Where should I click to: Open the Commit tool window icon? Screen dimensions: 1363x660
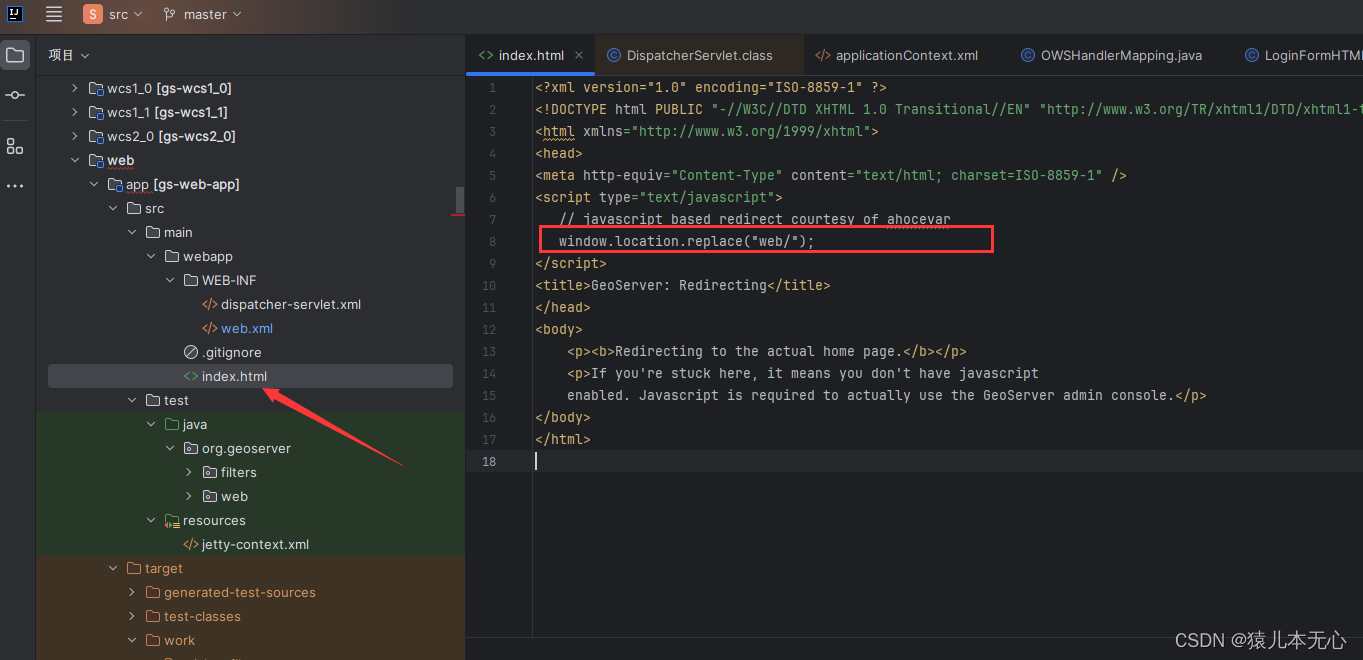(15, 95)
